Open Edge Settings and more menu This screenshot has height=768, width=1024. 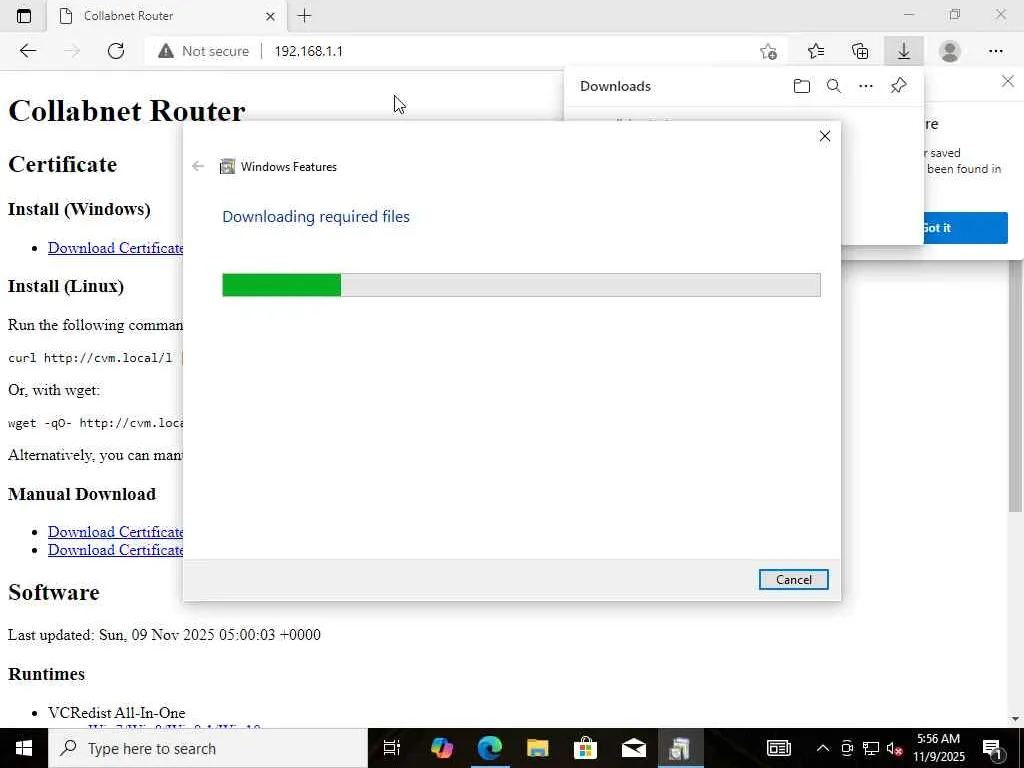pyautogui.click(x=995, y=51)
